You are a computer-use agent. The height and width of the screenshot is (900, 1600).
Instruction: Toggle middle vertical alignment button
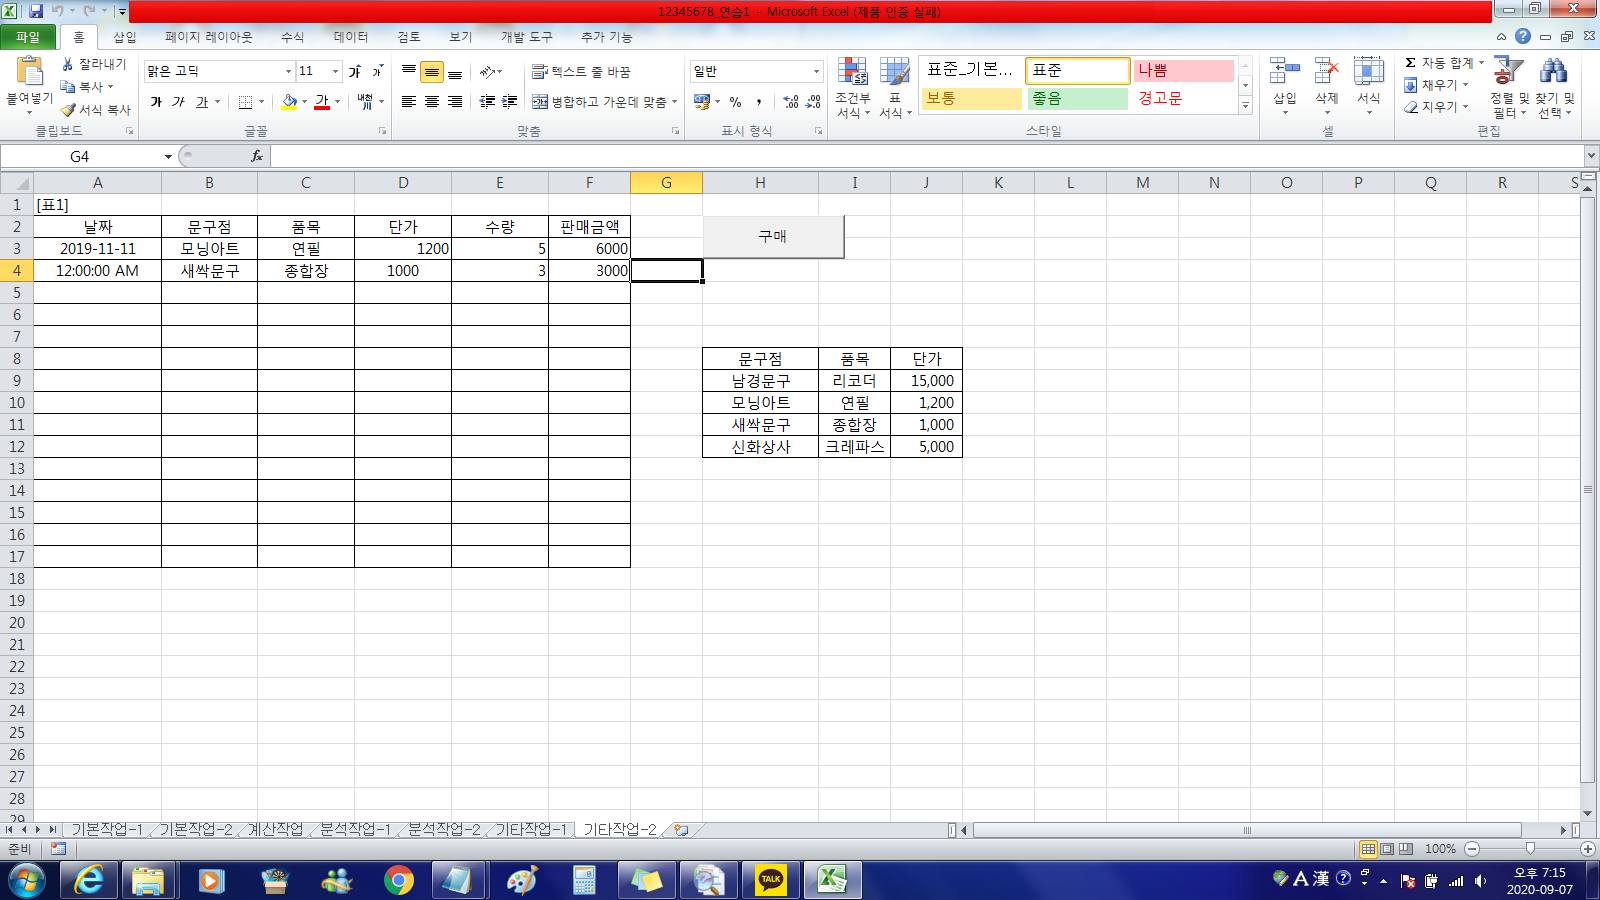[x=432, y=73]
